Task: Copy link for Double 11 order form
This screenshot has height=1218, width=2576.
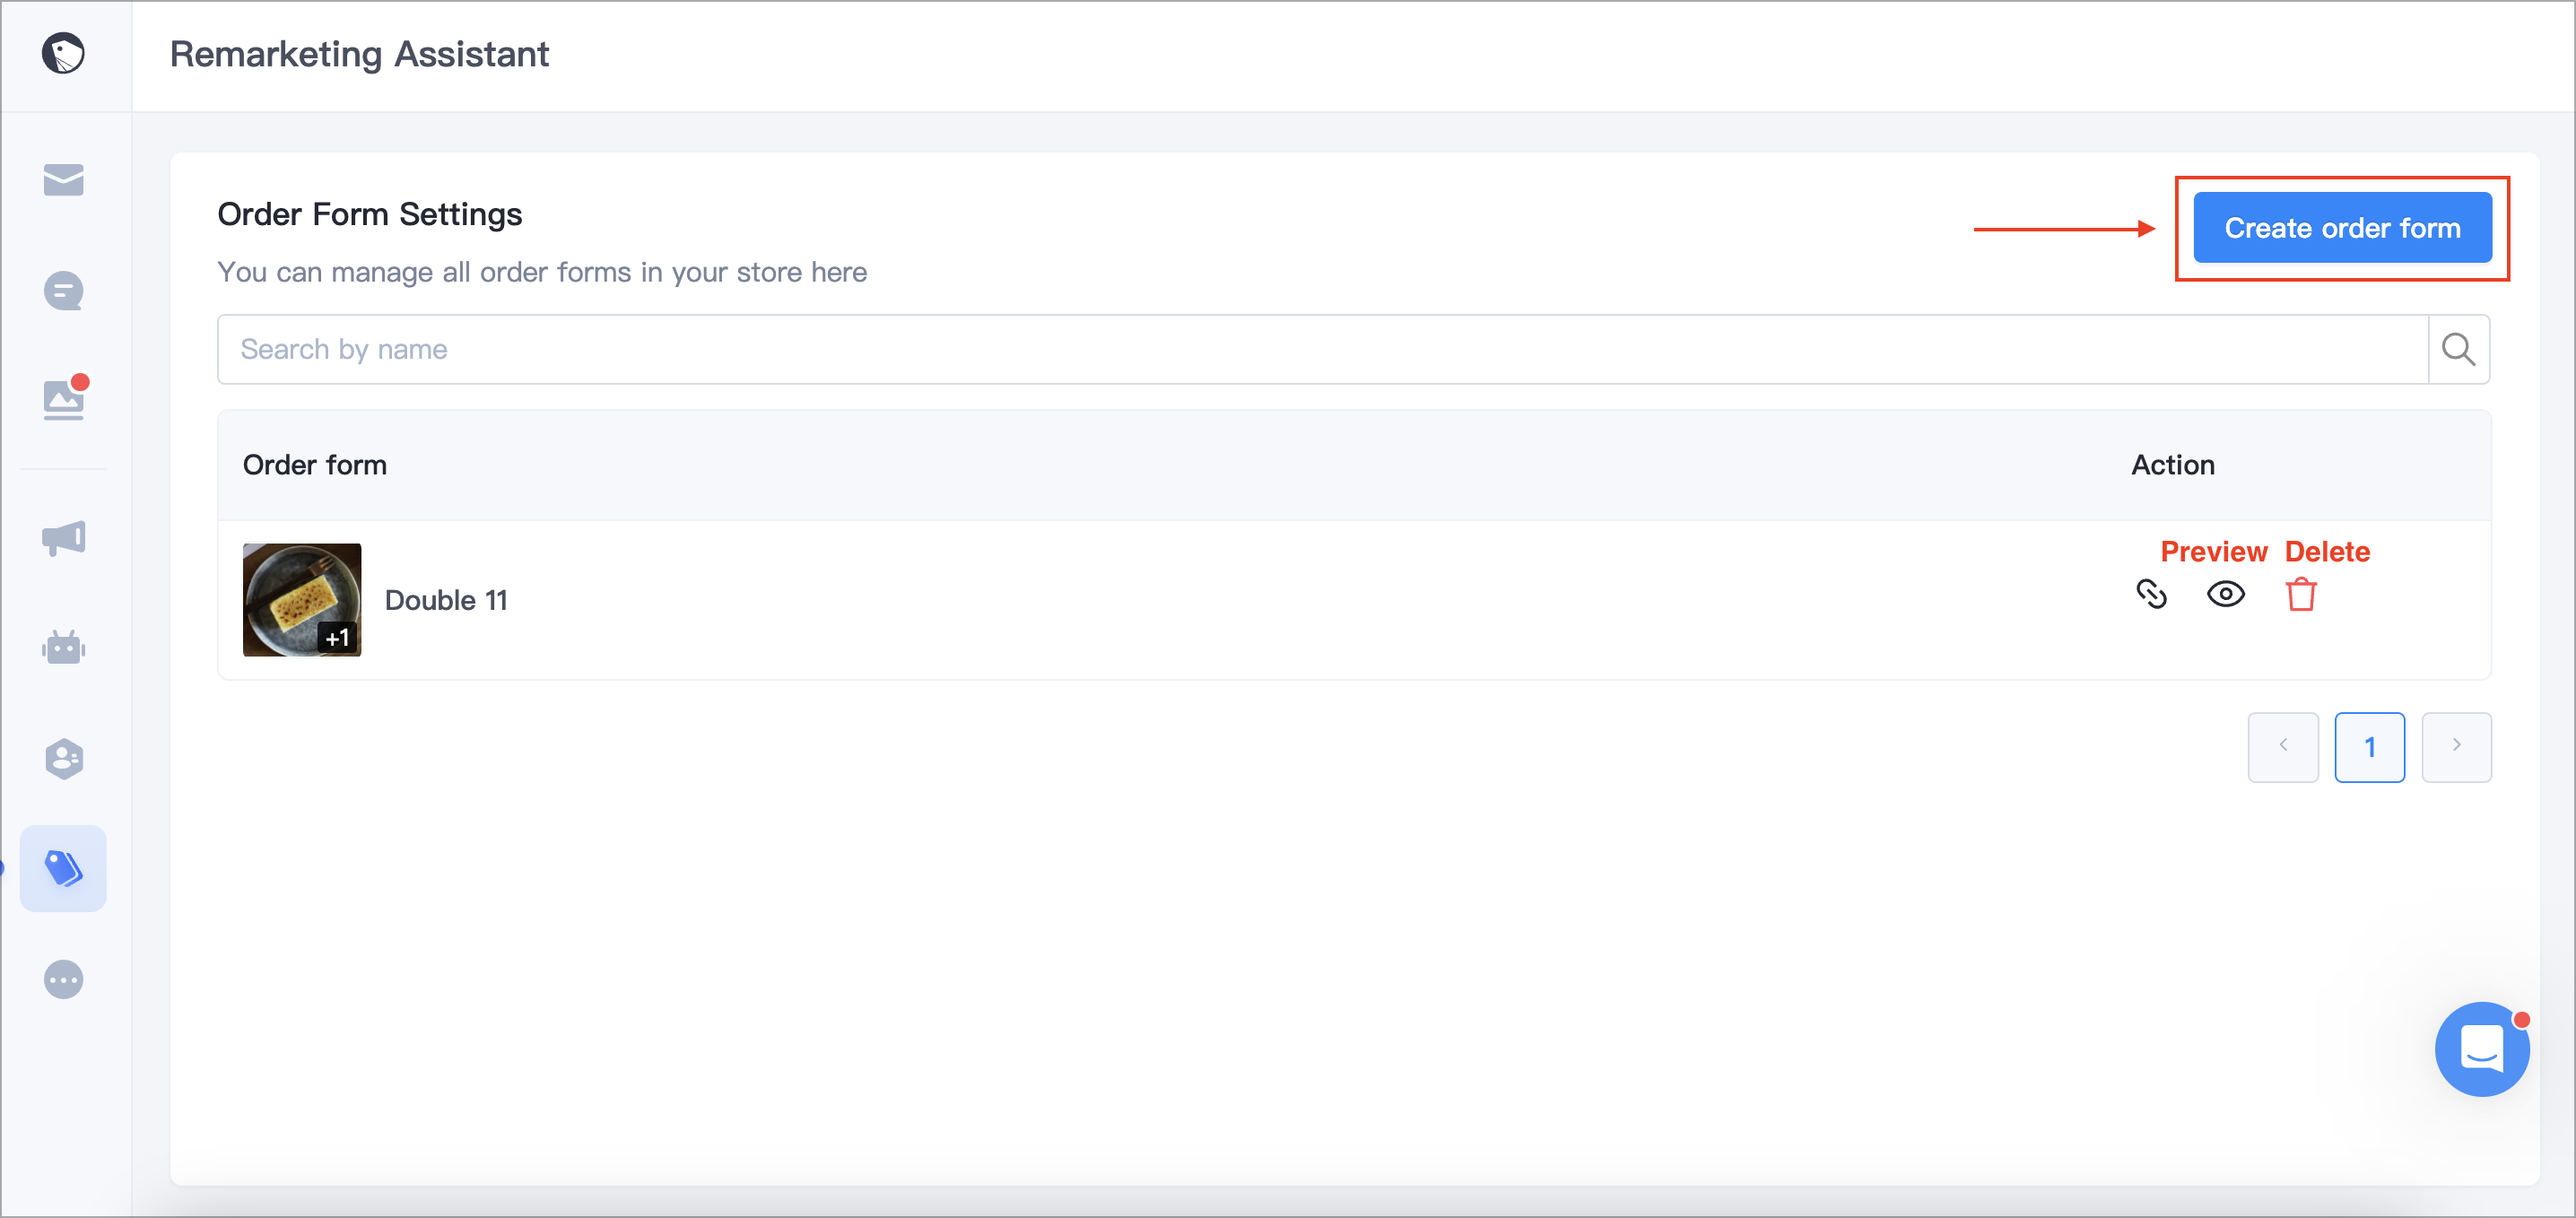Action: 2151,594
